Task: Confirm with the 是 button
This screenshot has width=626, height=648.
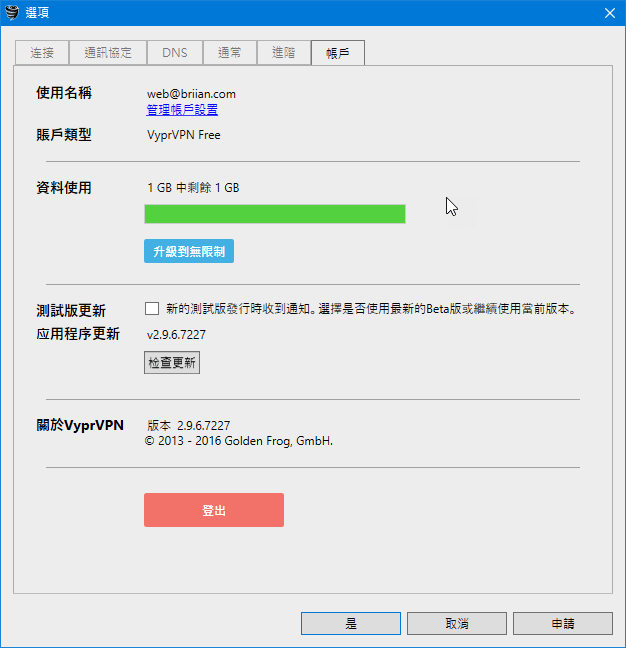Action: click(x=351, y=623)
